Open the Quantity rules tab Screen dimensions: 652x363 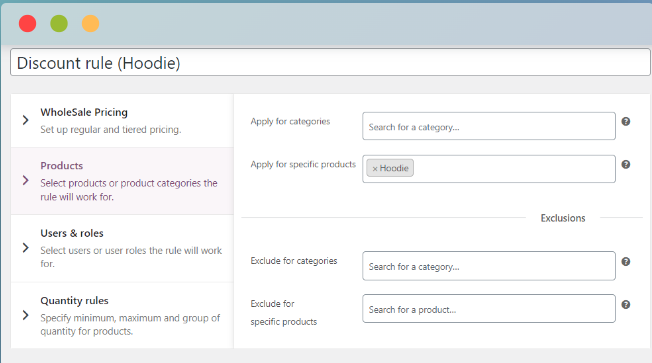pyautogui.click(x=122, y=316)
